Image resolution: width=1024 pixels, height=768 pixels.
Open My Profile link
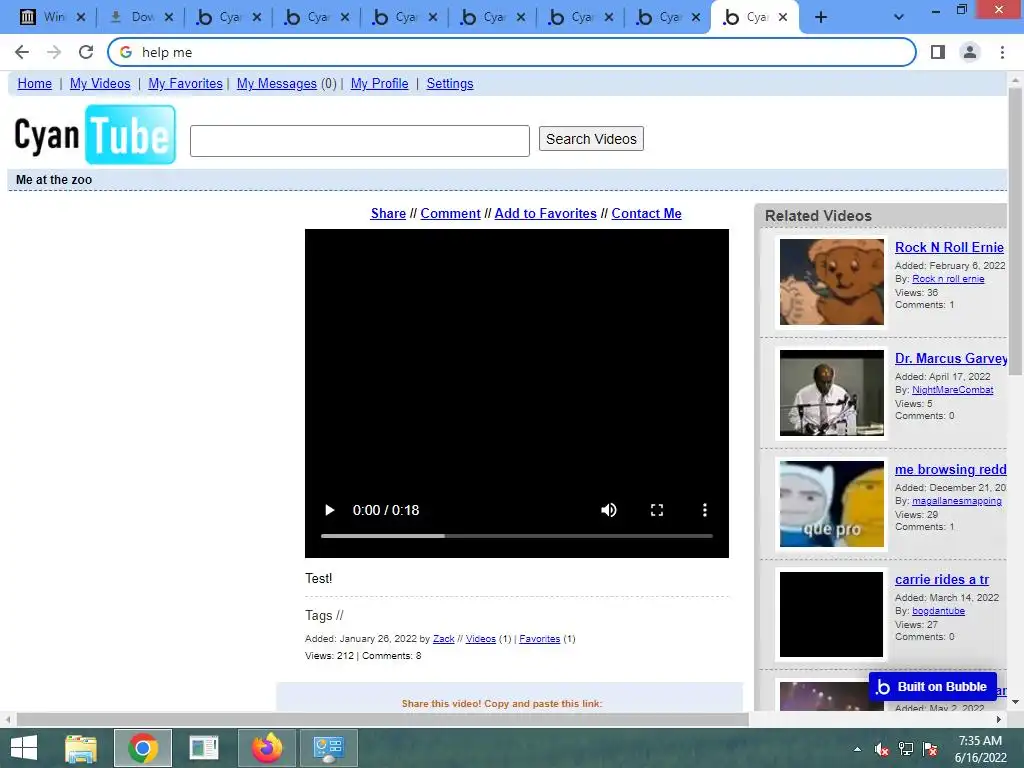(379, 84)
